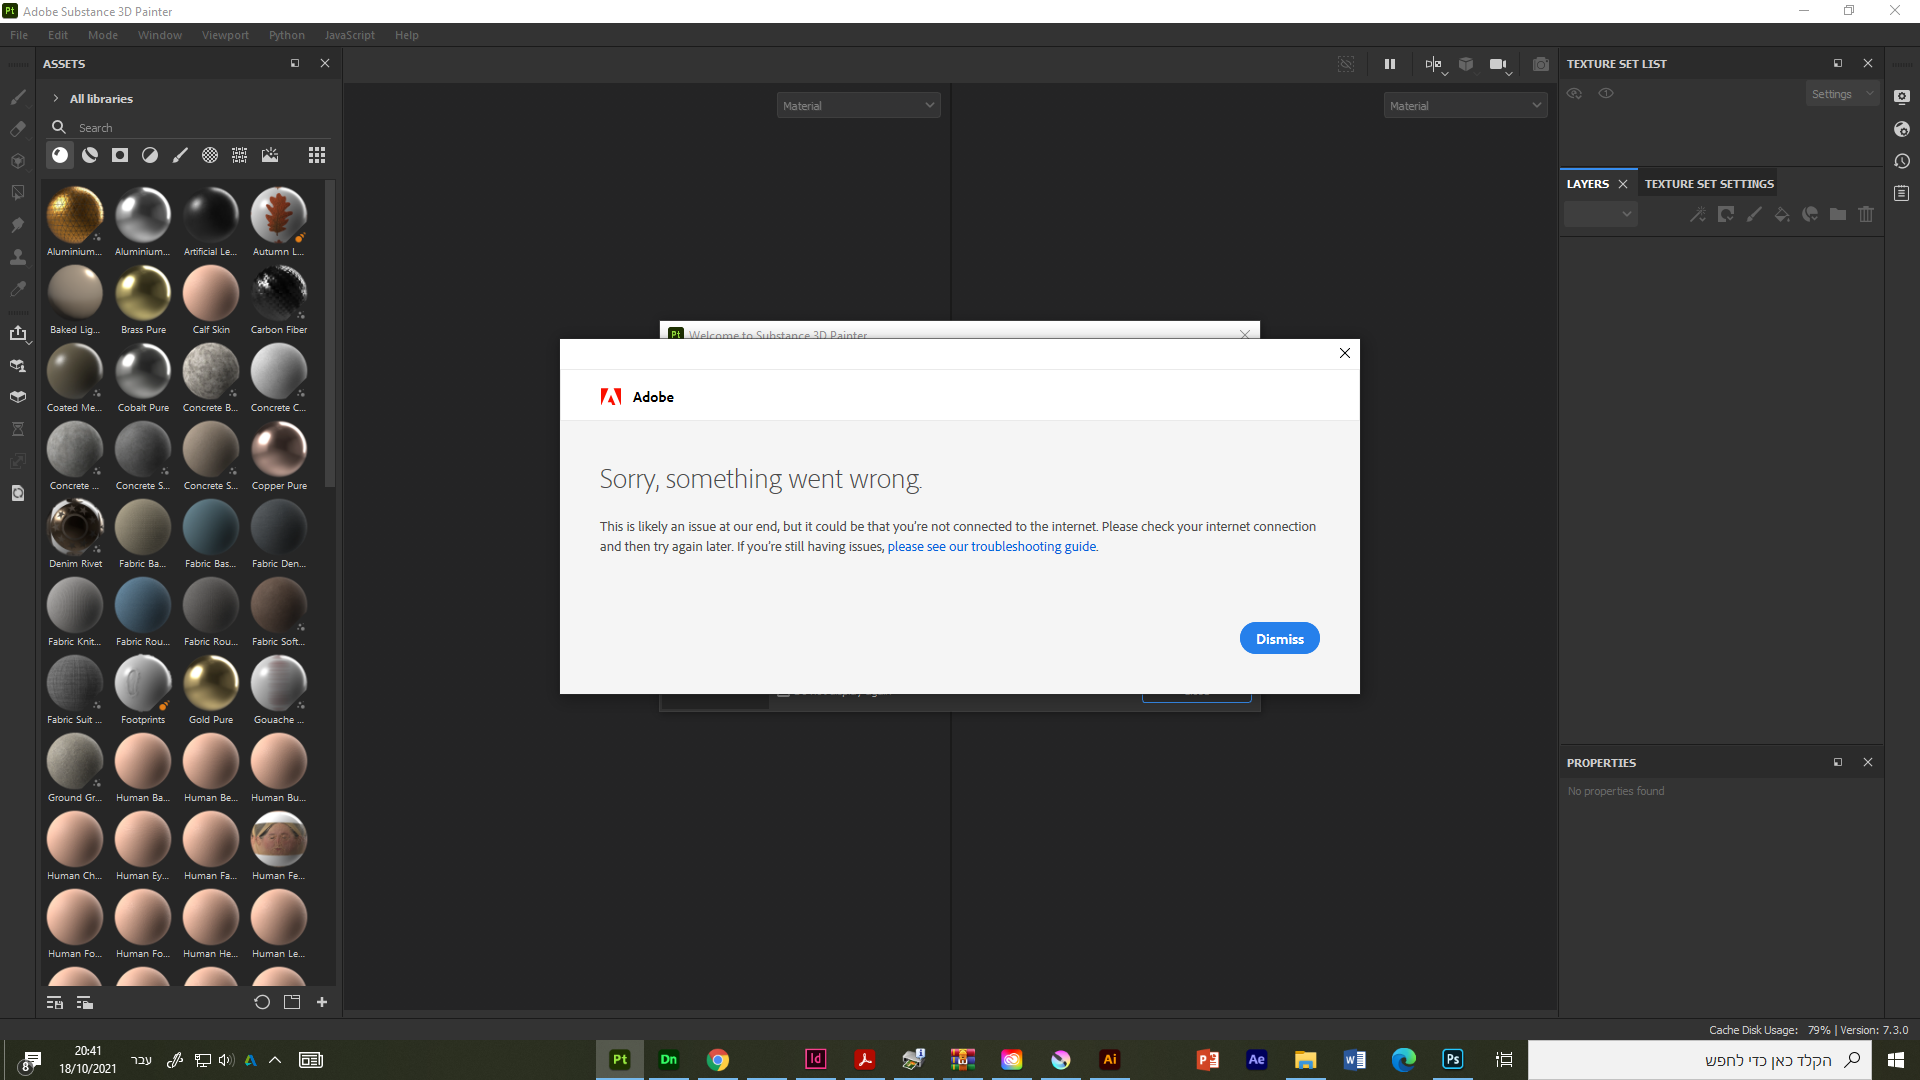Open the Python menu
This screenshot has height=1080, width=1920.
point(286,34)
